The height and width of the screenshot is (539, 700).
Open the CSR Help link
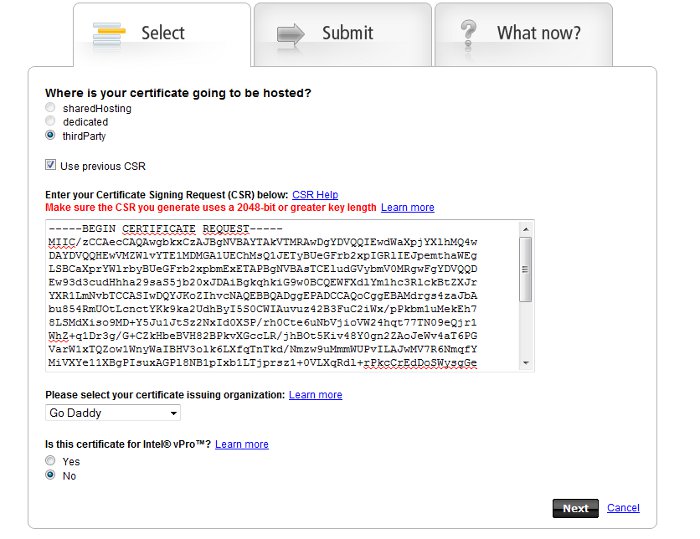tap(315, 194)
